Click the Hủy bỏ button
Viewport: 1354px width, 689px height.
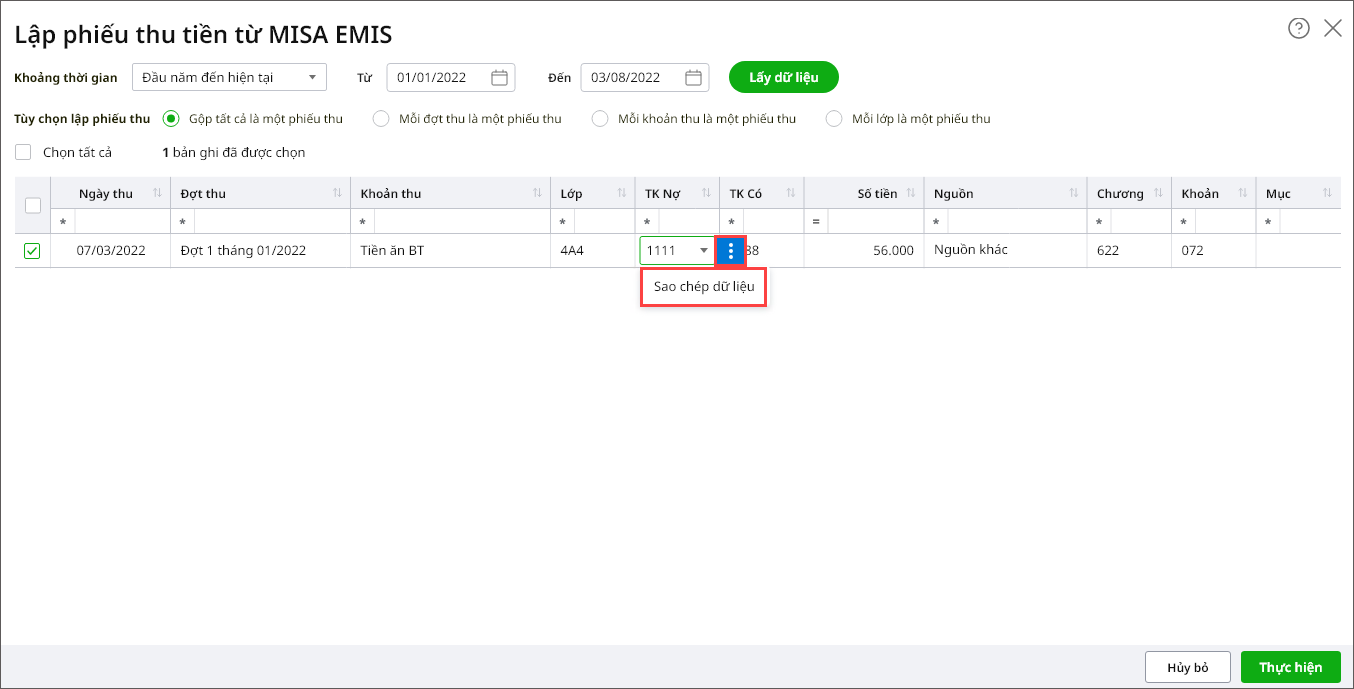click(x=1188, y=667)
